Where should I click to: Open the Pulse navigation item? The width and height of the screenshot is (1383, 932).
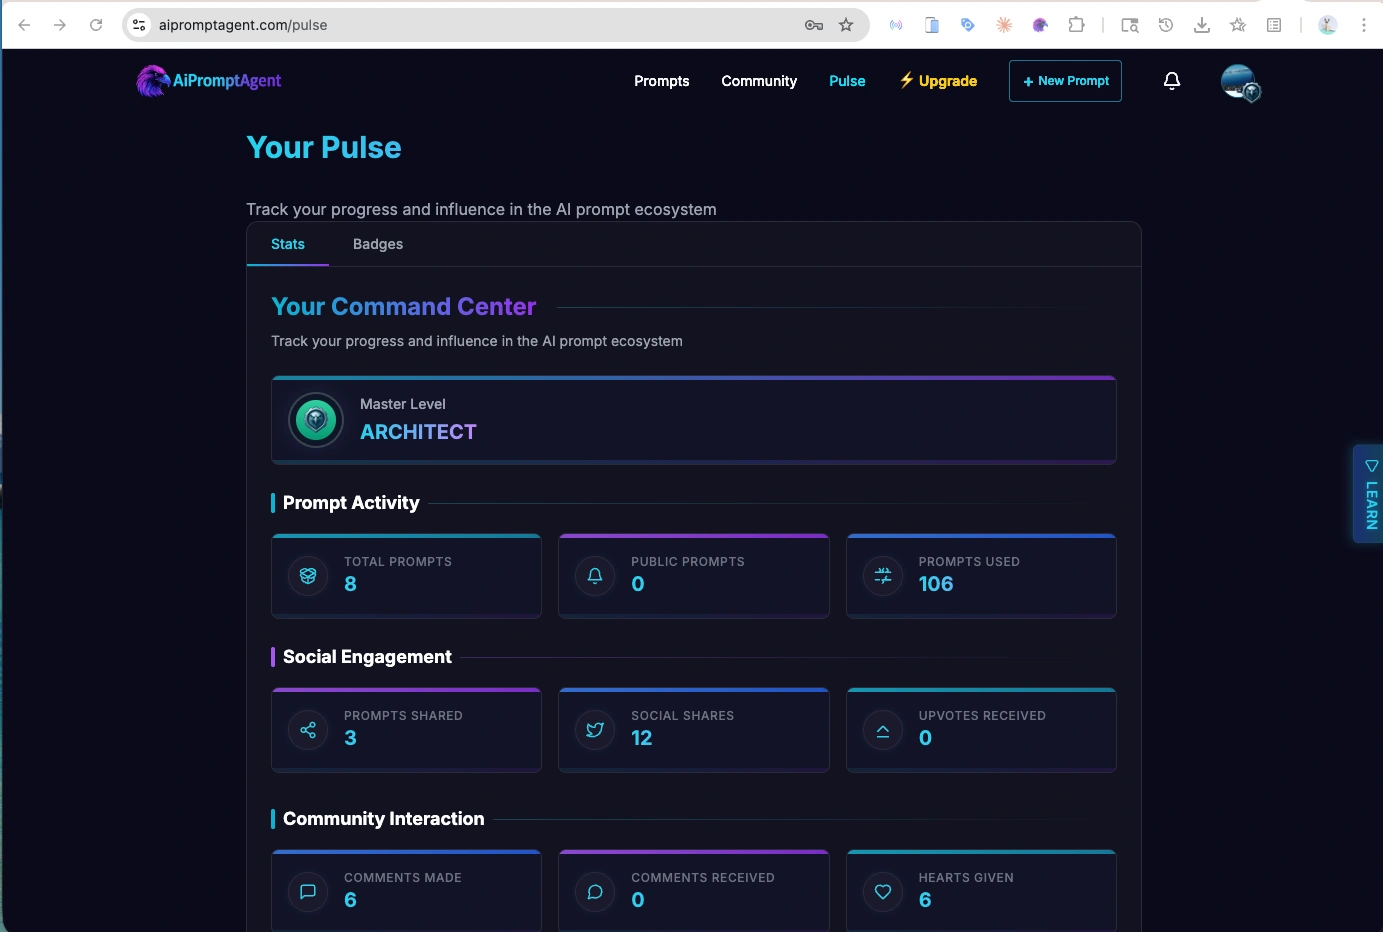click(847, 81)
